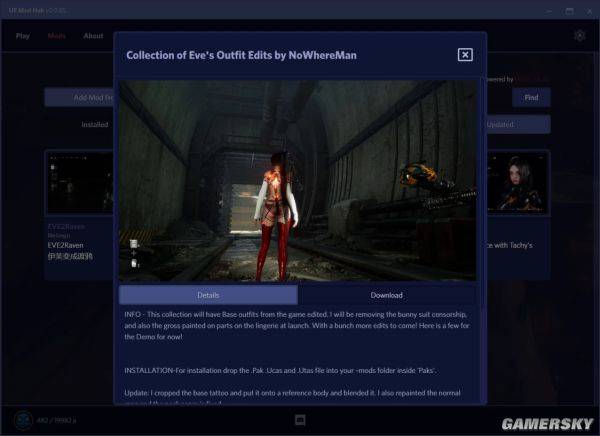This screenshot has width=600, height=436.
Task: Click the center bottom bar icon
Action: coord(300,420)
